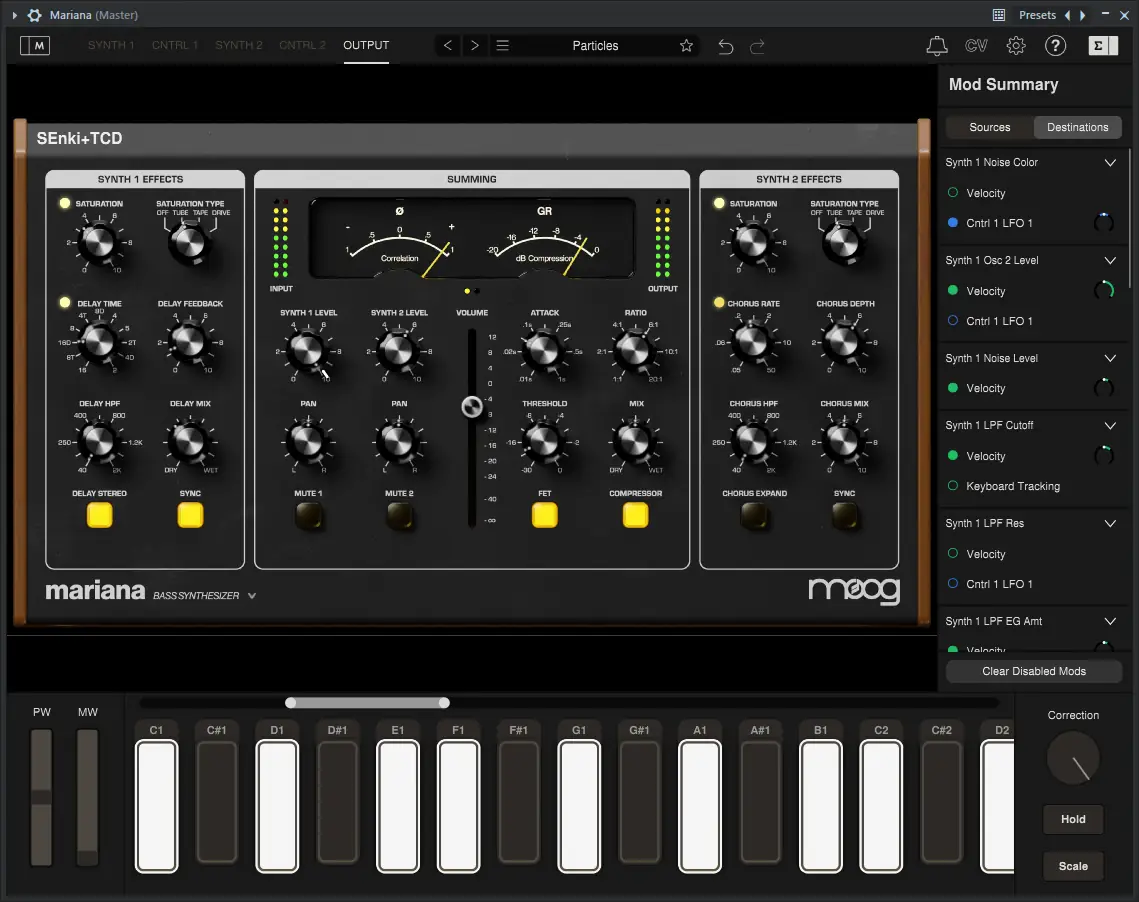This screenshot has width=1139, height=902.
Task: Open the Presets grid icon in title bar
Action: [x=999, y=15]
